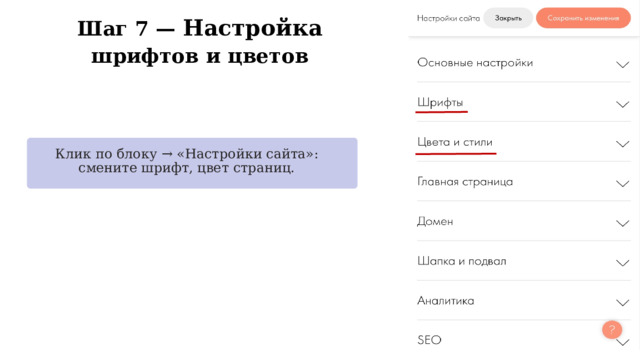Screen dimensions: 640x360
Task: Open the SEO section label
Action: coord(429,340)
